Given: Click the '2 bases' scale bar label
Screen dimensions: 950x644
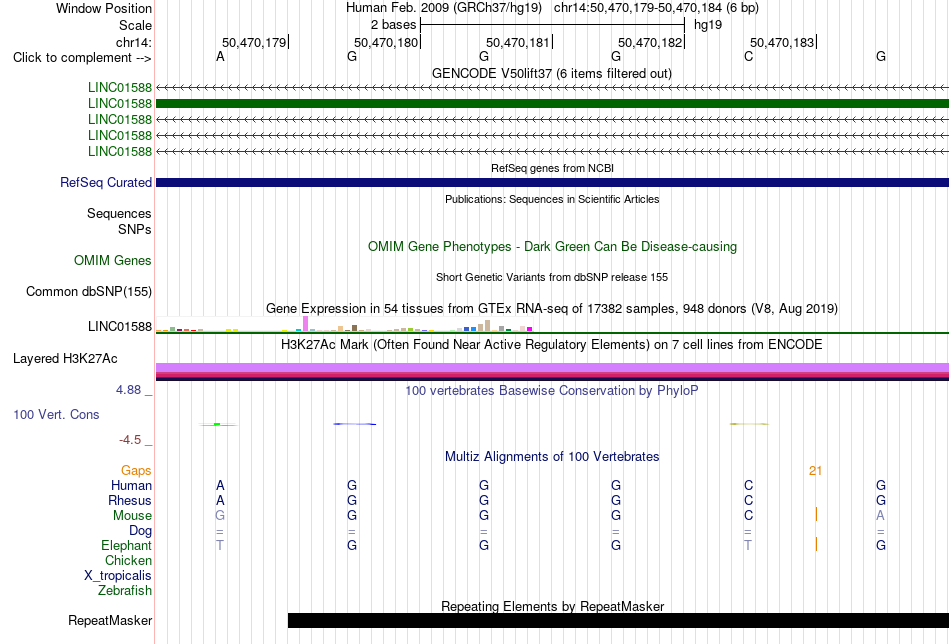Looking at the screenshot, I should coord(393,25).
